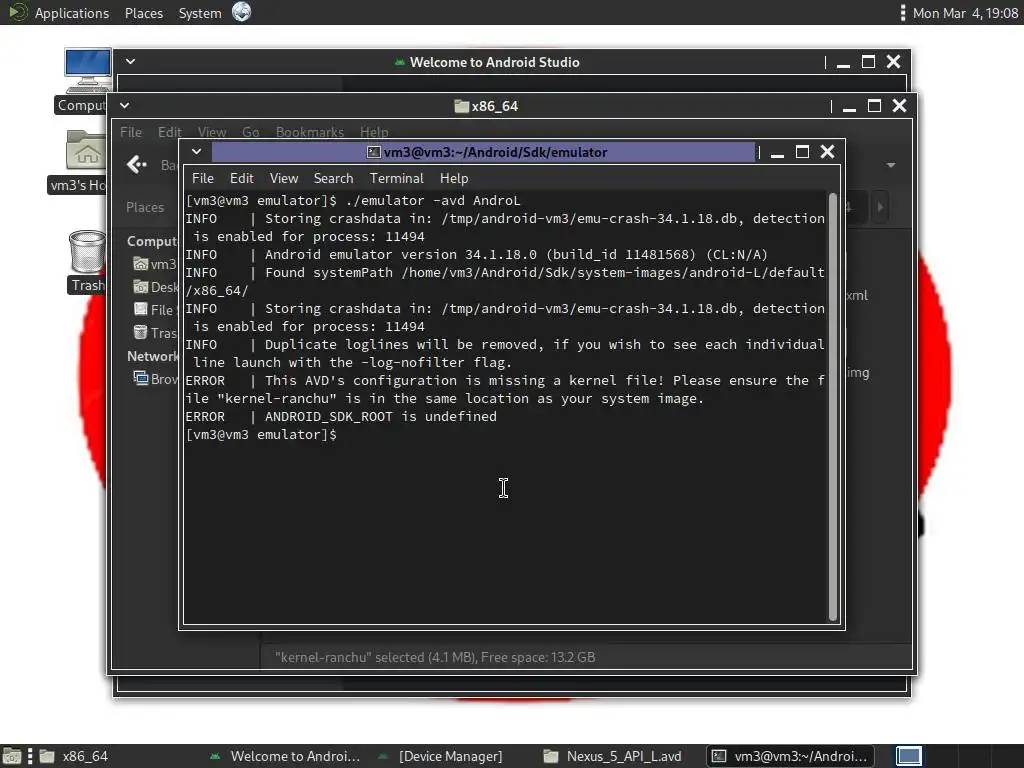
Task: Open the terminal Edit menu
Action: 241,178
